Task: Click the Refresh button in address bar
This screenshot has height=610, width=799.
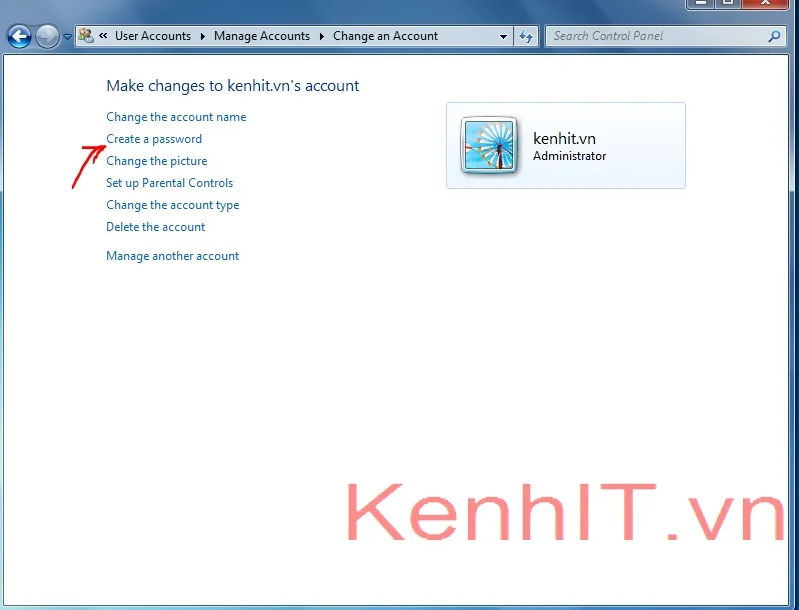Action: 527,36
